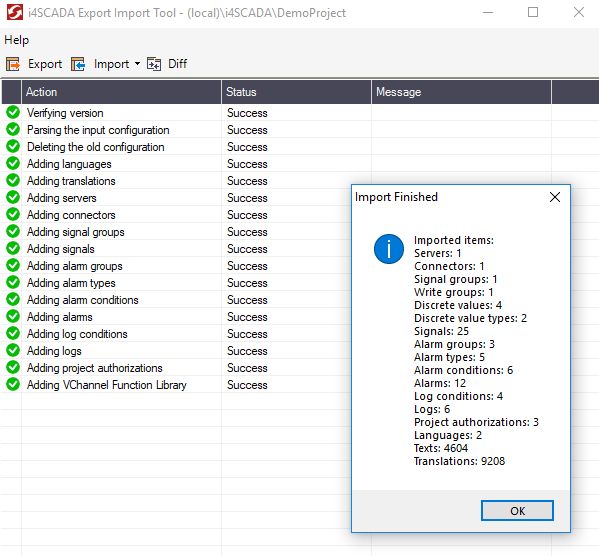Click the Action column header
The image size is (599, 556).
click(121, 92)
